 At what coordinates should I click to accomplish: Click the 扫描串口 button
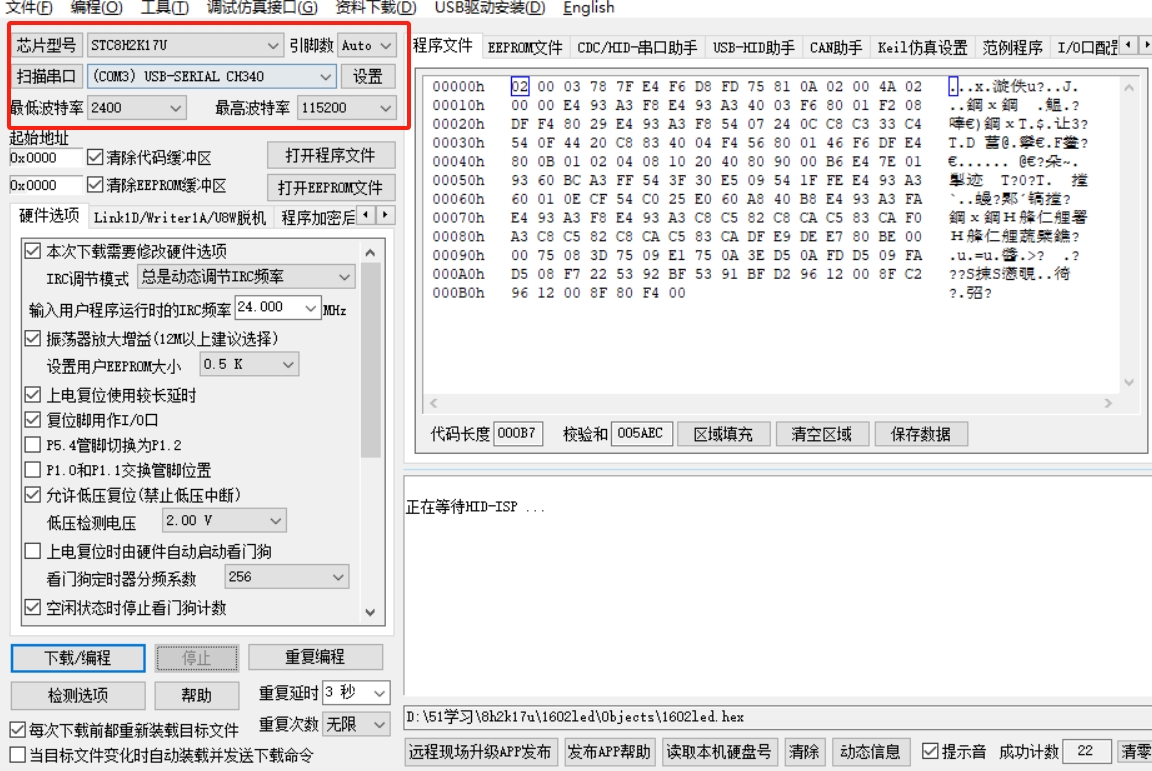(46, 76)
